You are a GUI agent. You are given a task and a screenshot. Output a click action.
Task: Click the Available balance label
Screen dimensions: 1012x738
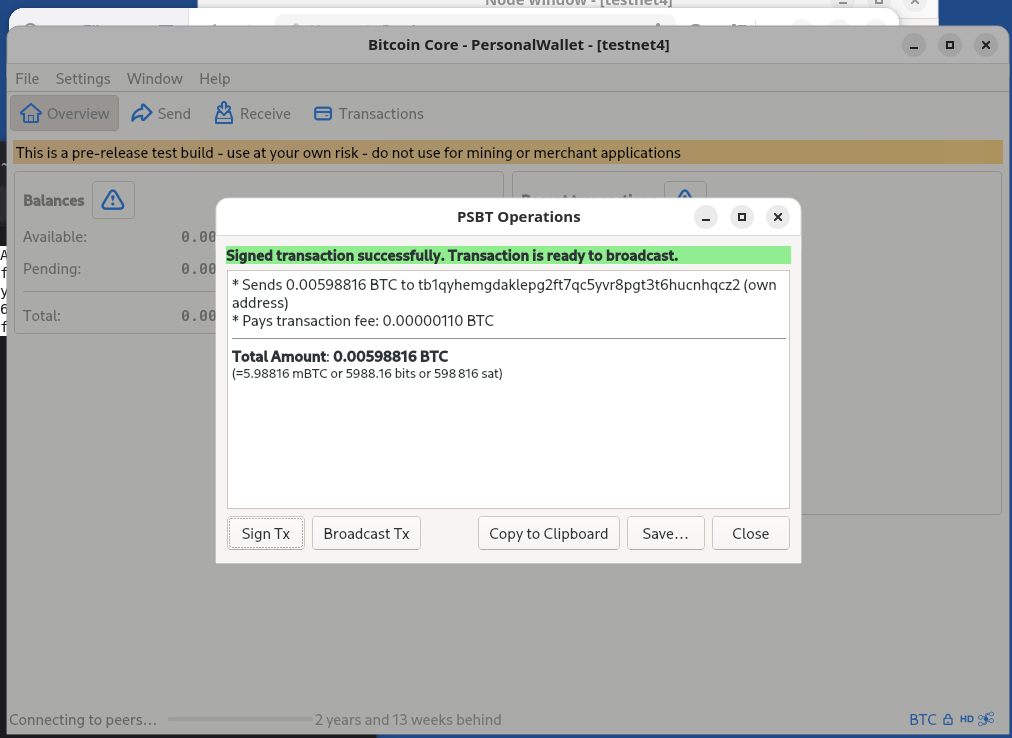click(x=55, y=237)
